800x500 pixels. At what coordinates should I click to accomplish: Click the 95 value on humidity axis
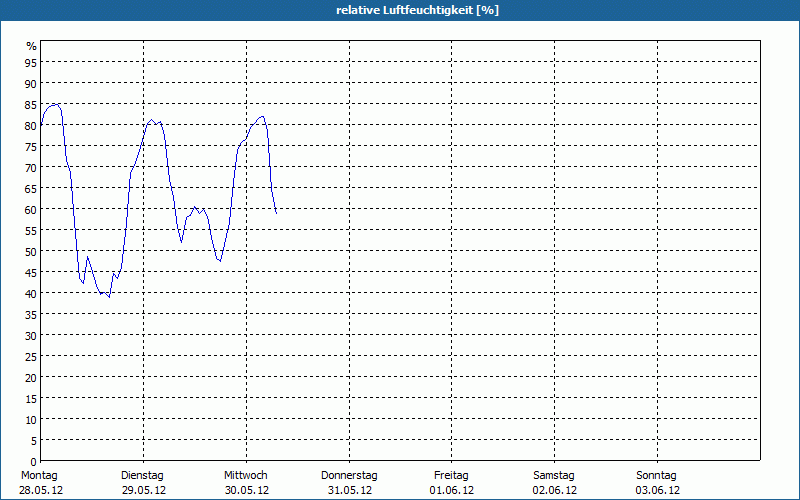click(x=31, y=63)
